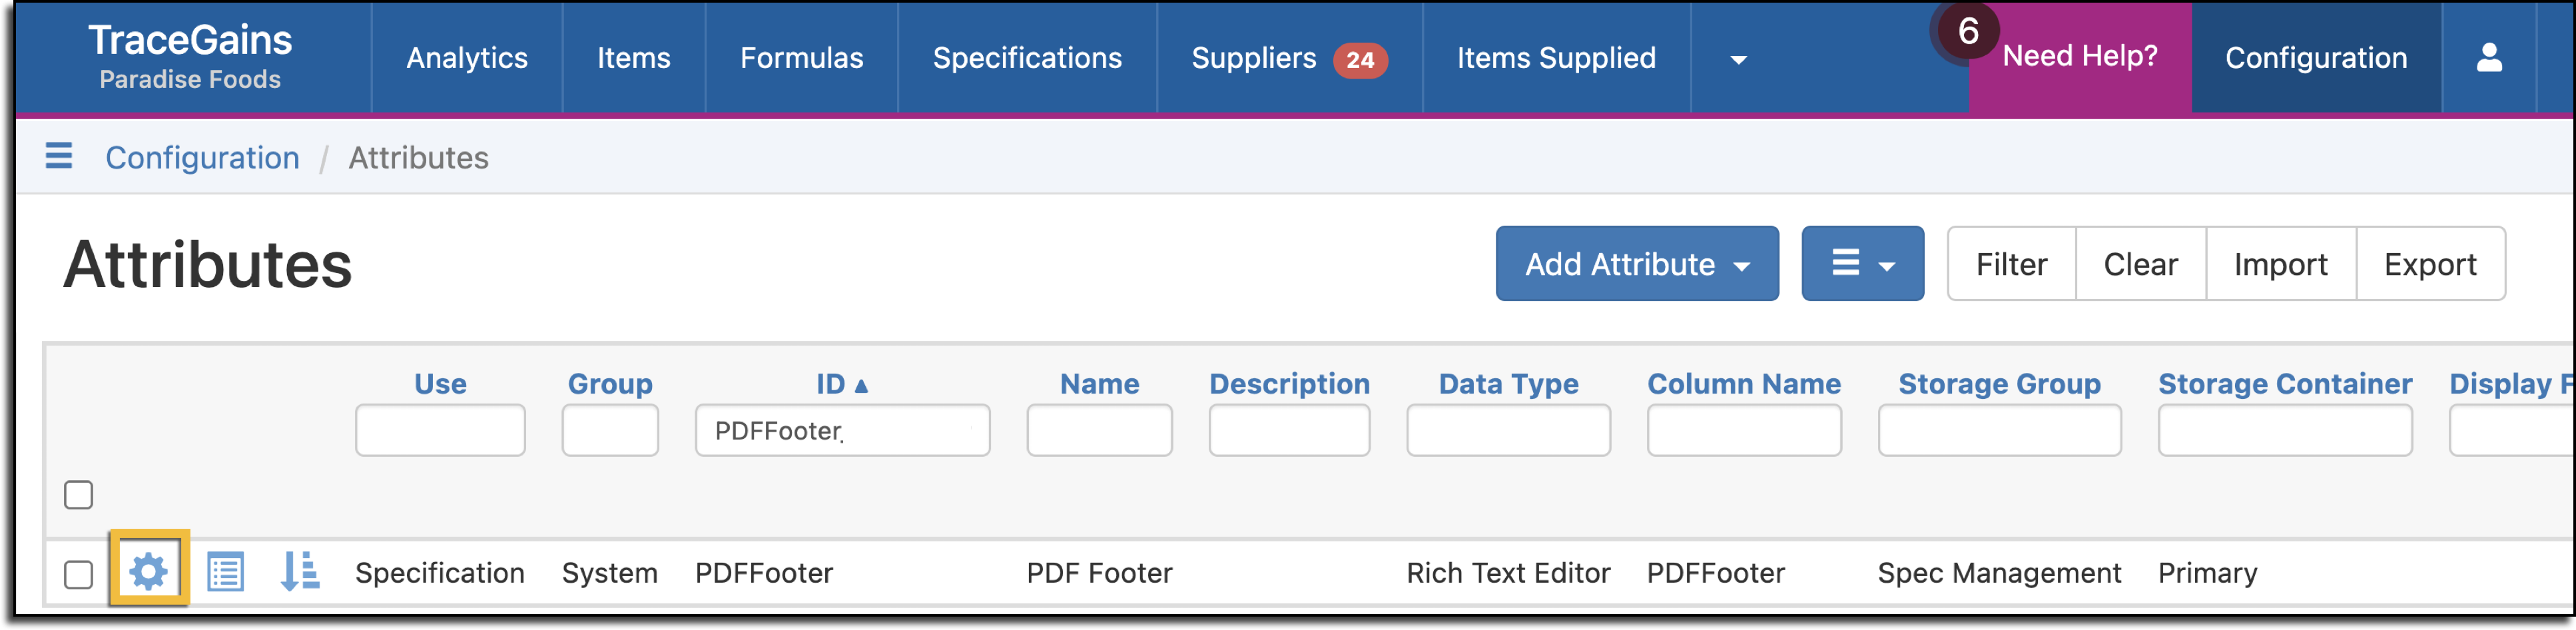Expand the more navigation items caret
This screenshot has width=2576, height=630.
click(1739, 60)
